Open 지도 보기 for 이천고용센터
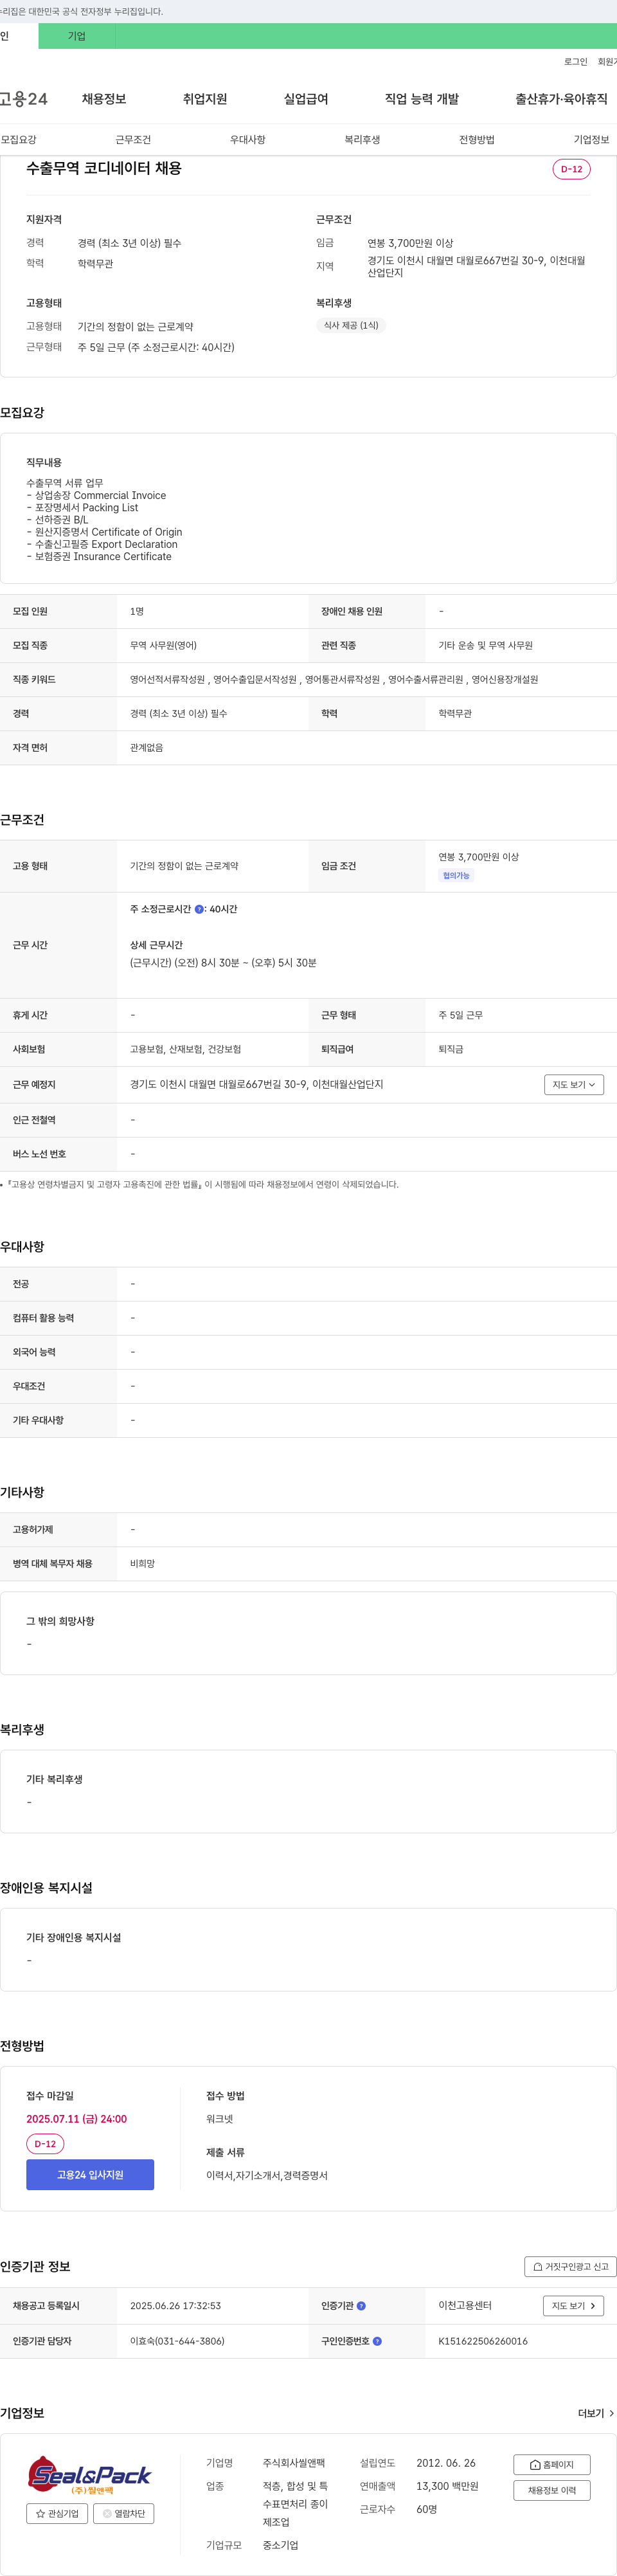 coord(574,2306)
